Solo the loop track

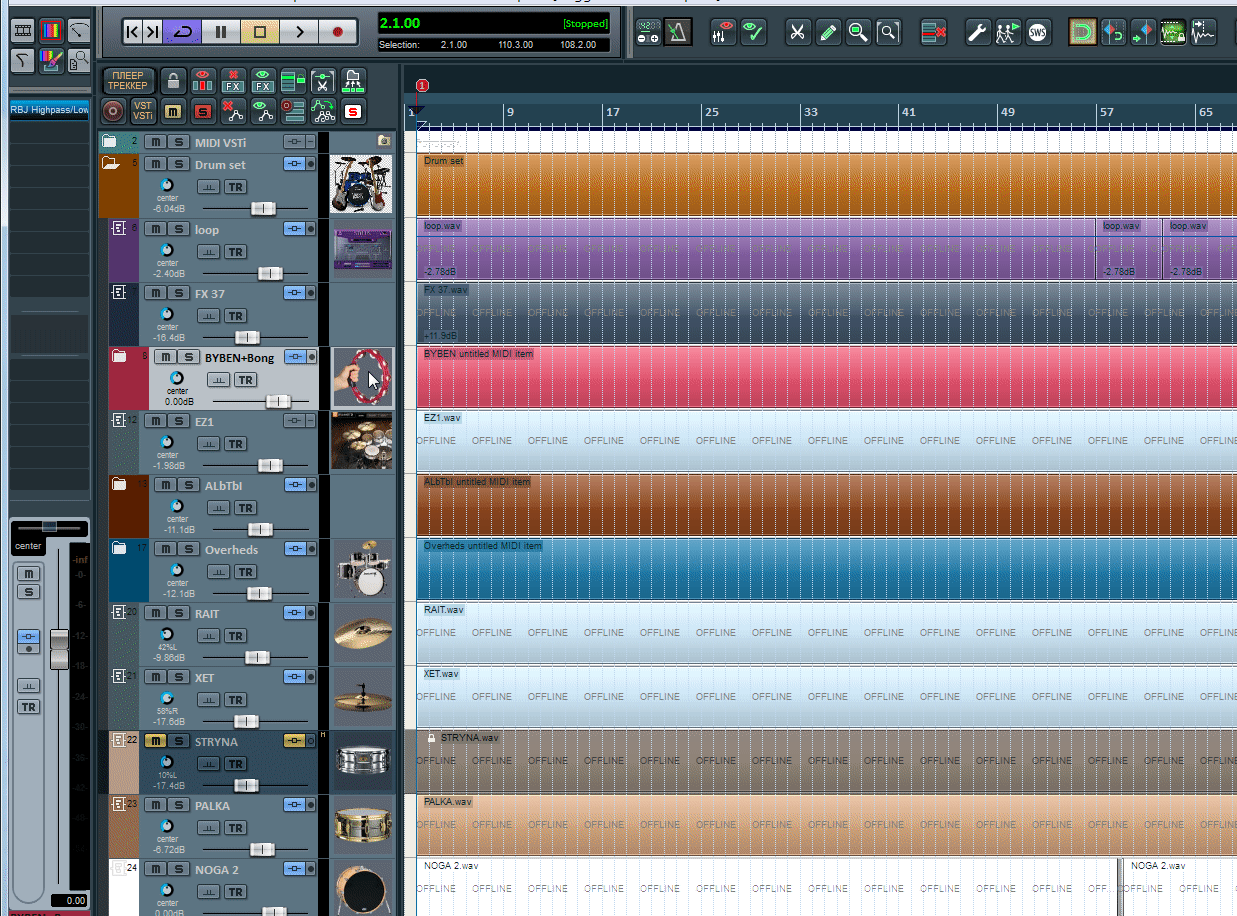point(178,229)
